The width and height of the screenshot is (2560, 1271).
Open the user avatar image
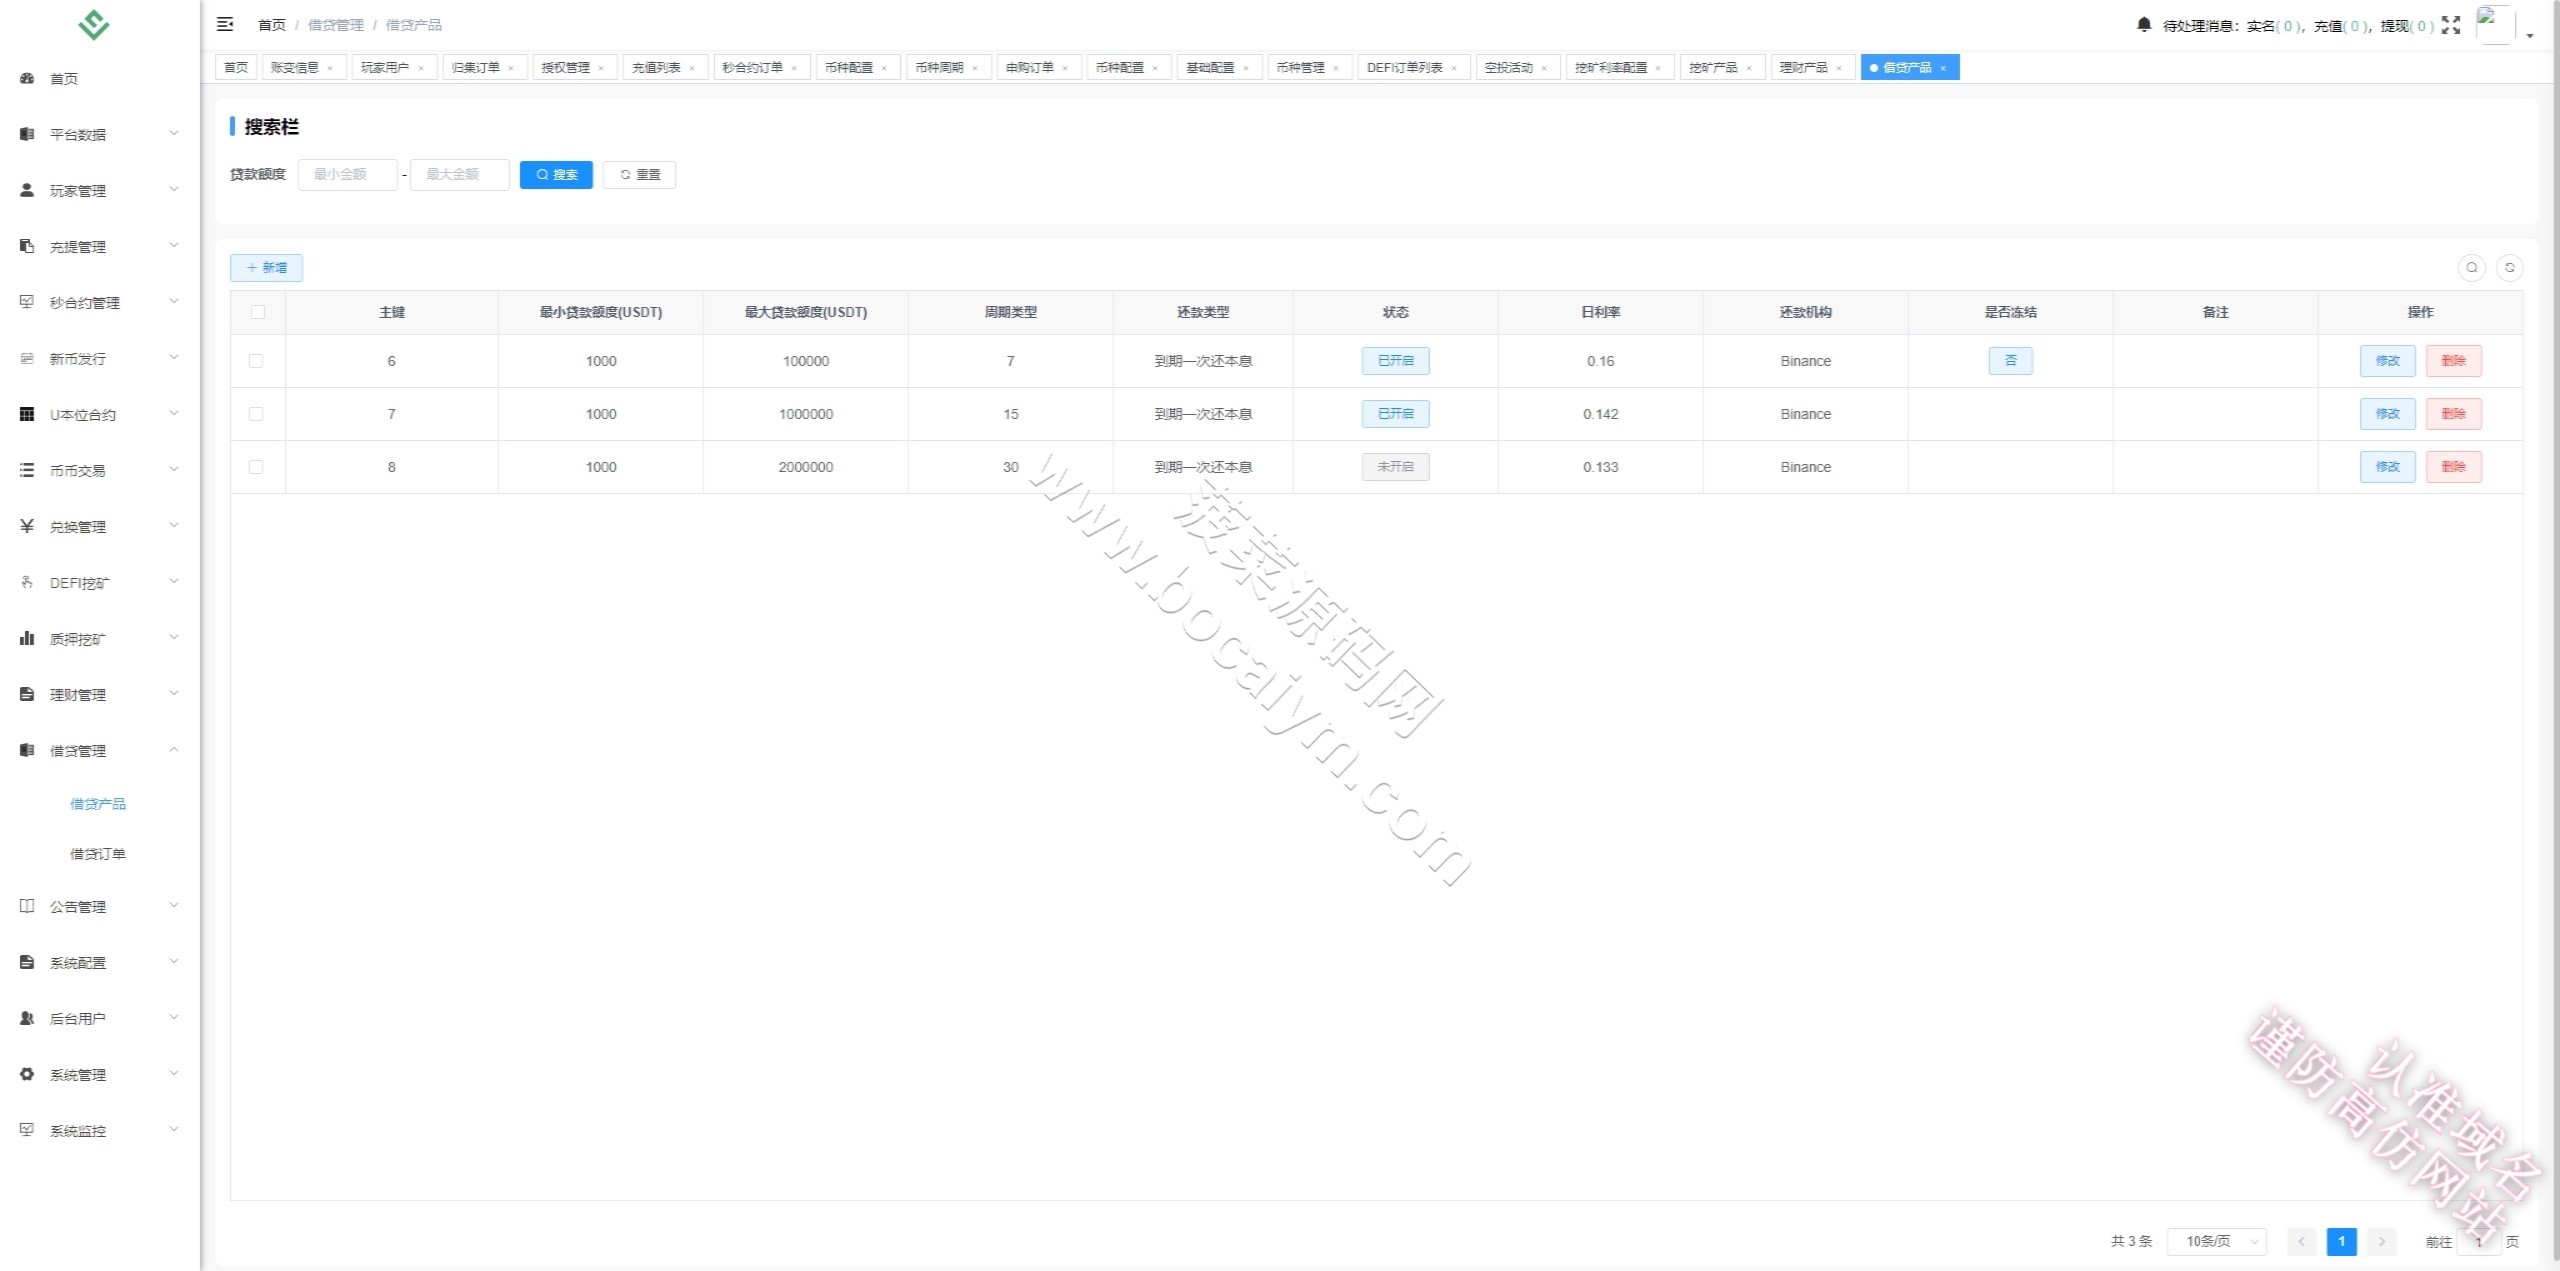click(x=2495, y=25)
